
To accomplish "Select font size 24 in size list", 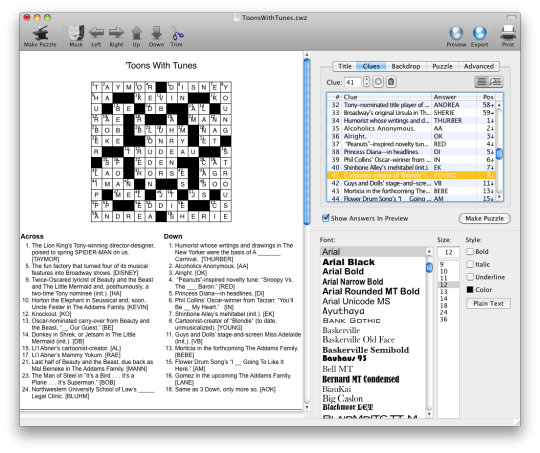I will [444, 312].
